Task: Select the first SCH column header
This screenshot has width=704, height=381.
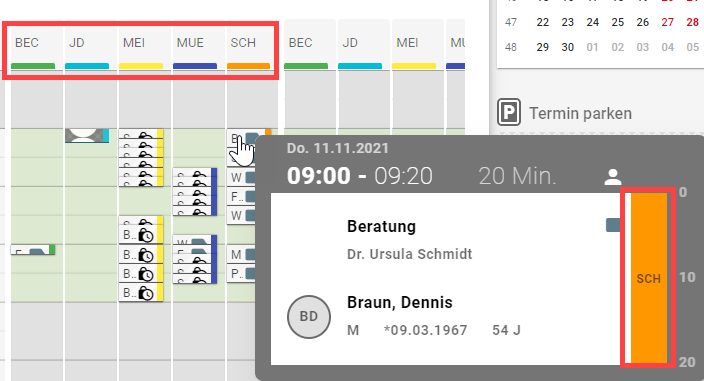Action: pyautogui.click(x=248, y=48)
